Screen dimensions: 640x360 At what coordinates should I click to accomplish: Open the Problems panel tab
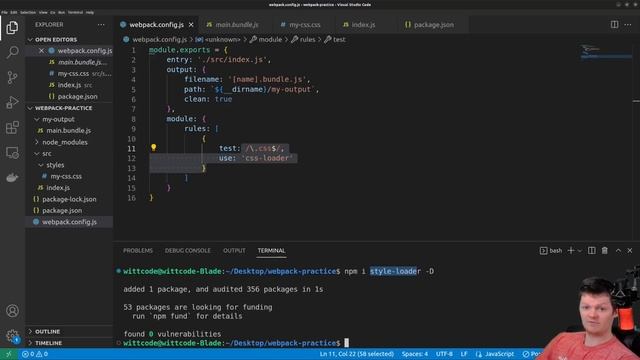pos(138,250)
